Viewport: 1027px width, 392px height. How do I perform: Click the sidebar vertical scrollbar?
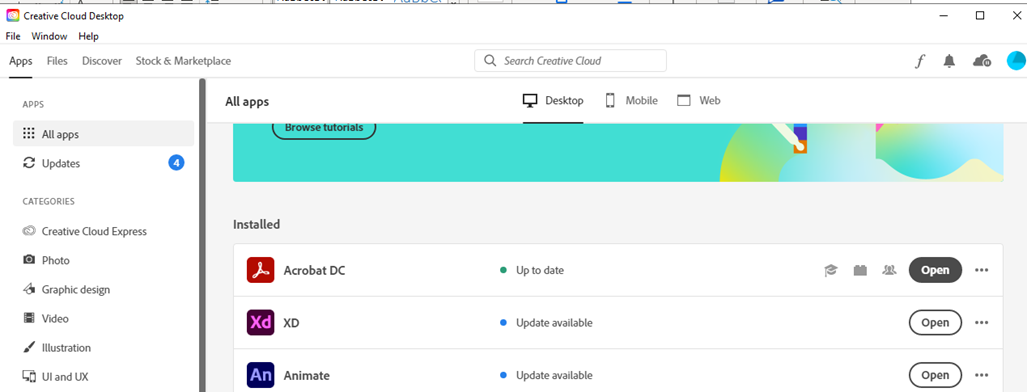[x=202, y=235]
